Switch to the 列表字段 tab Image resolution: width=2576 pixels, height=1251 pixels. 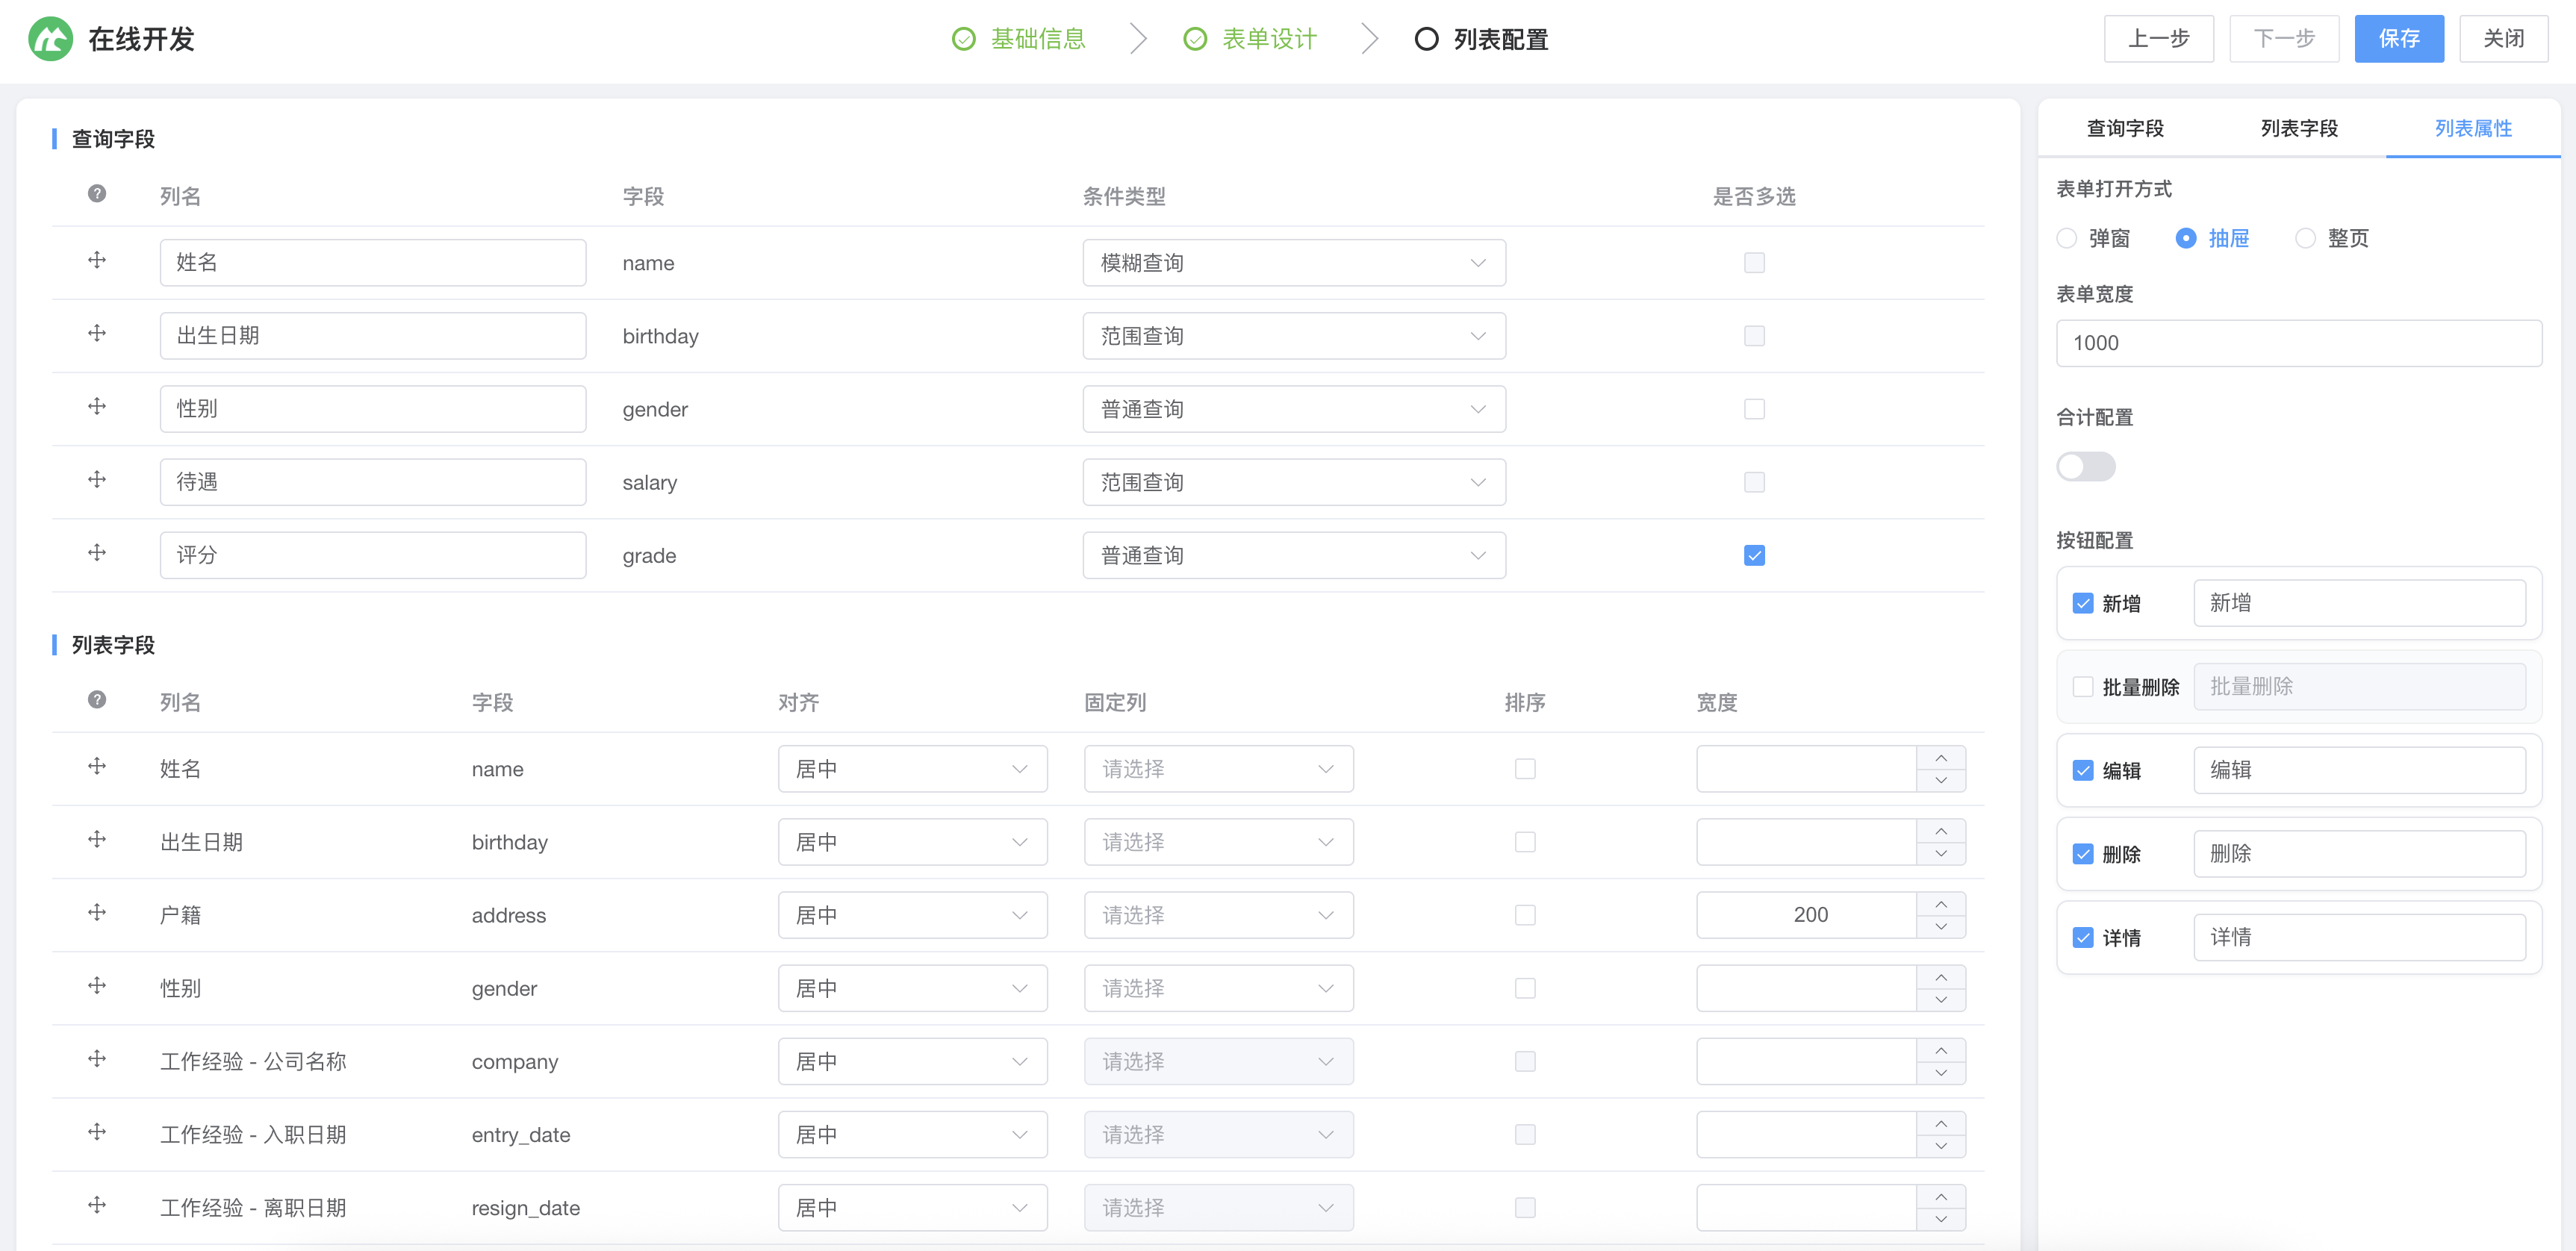pos(2299,128)
